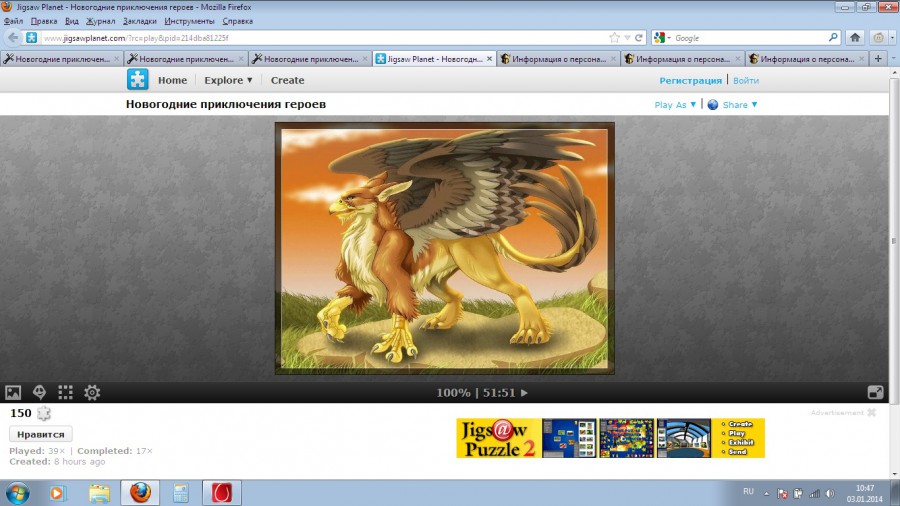The image size is (900, 506).
Task: Click the network signal tray icon
Action: click(x=814, y=493)
